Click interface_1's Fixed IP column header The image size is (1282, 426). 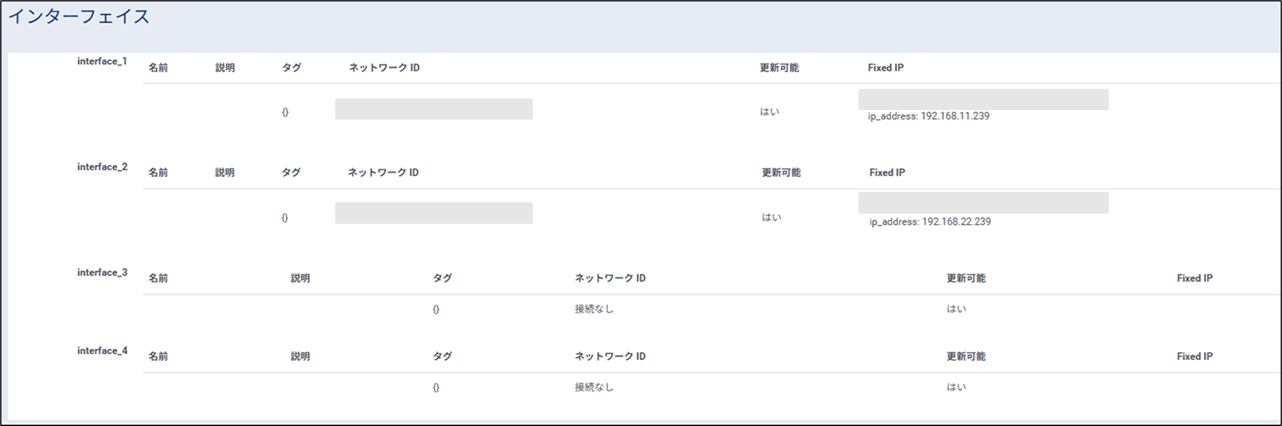click(886, 68)
